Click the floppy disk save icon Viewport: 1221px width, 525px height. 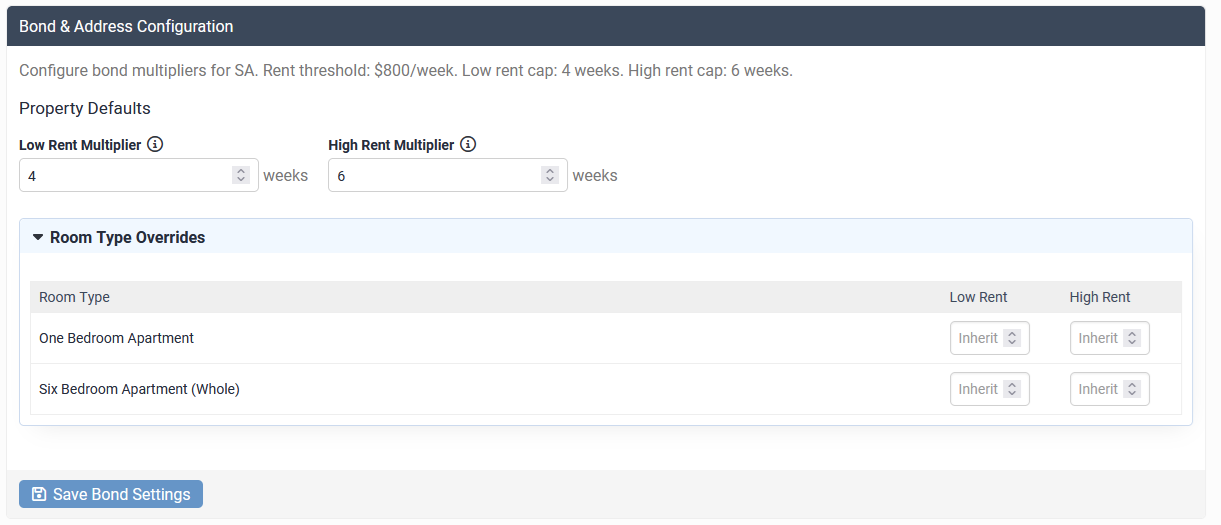39,494
